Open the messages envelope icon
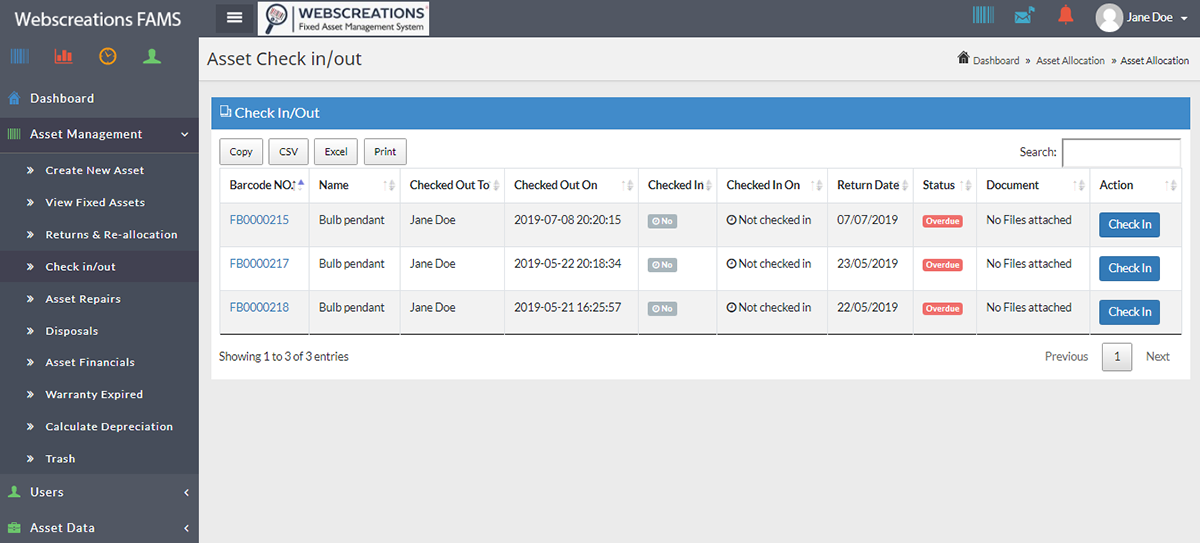 coord(1024,15)
